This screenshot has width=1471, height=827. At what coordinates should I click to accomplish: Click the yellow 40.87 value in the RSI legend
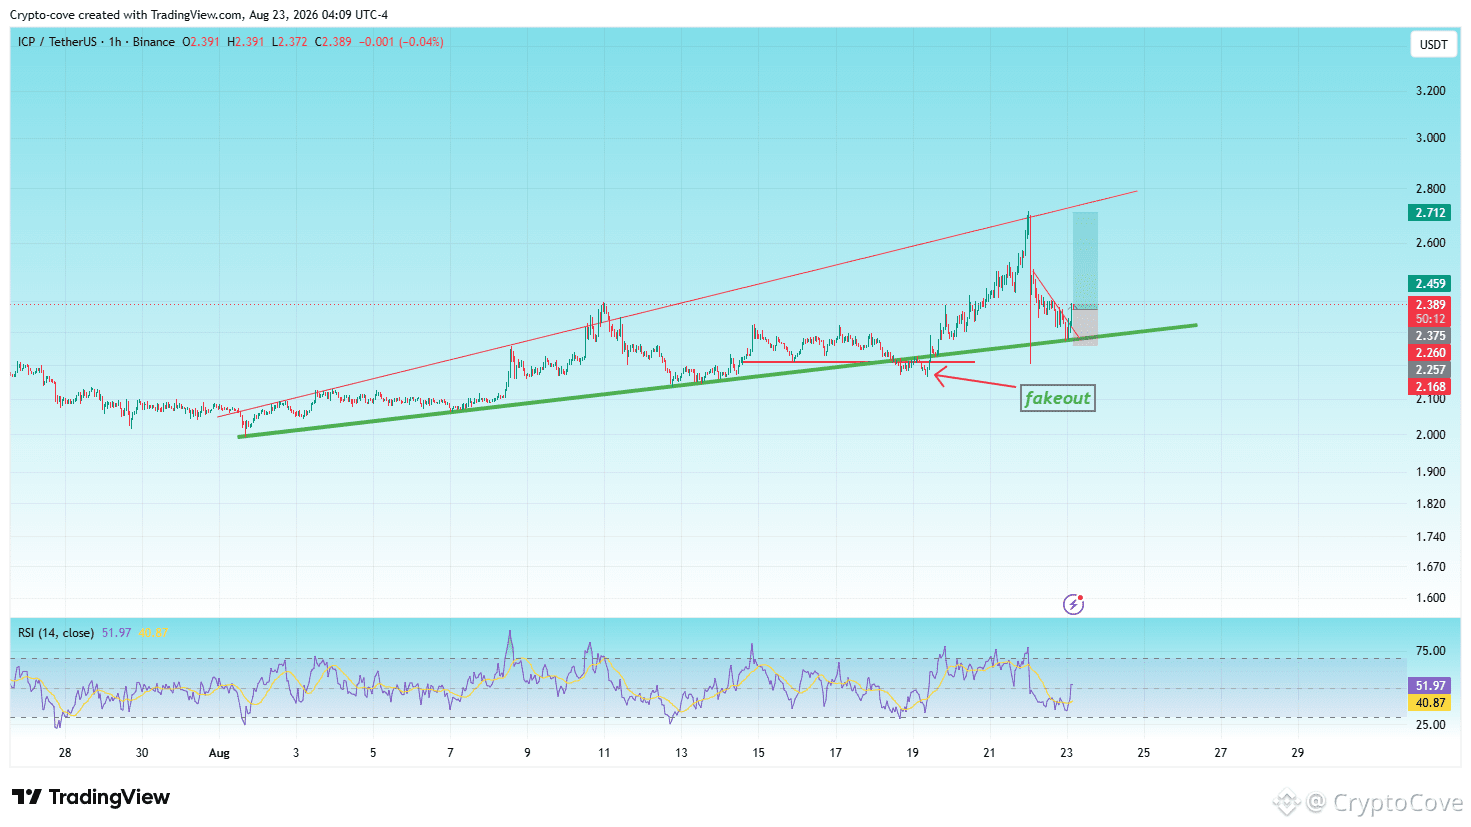click(x=153, y=633)
